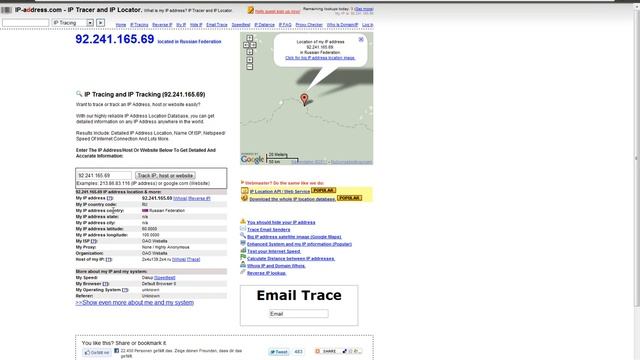This screenshot has height=360, width=640.
Task: Click the page vertical scrollbar
Action: pyautogui.click(x=636, y=157)
